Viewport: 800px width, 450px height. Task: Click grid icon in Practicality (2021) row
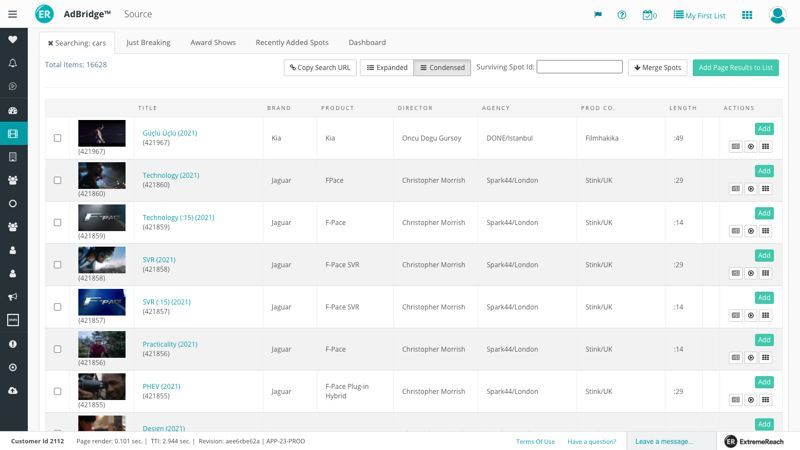click(765, 358)
